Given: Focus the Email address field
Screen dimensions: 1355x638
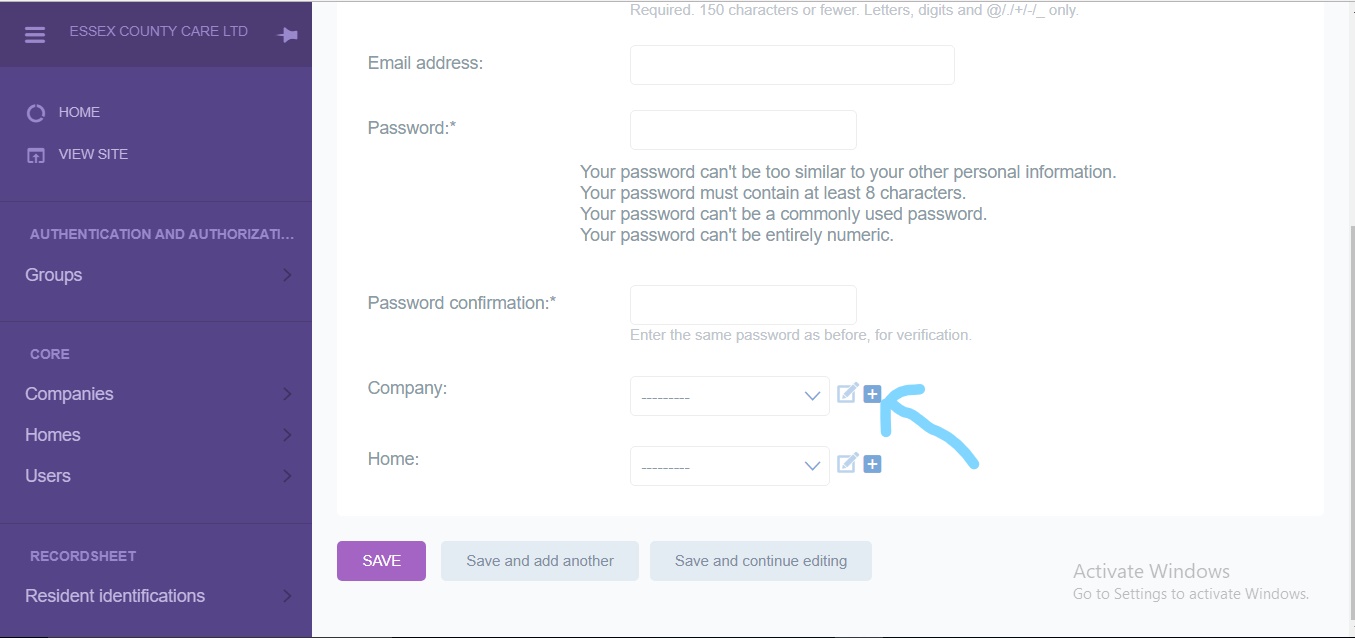Looking at the screenshot, I should point(792,65).
